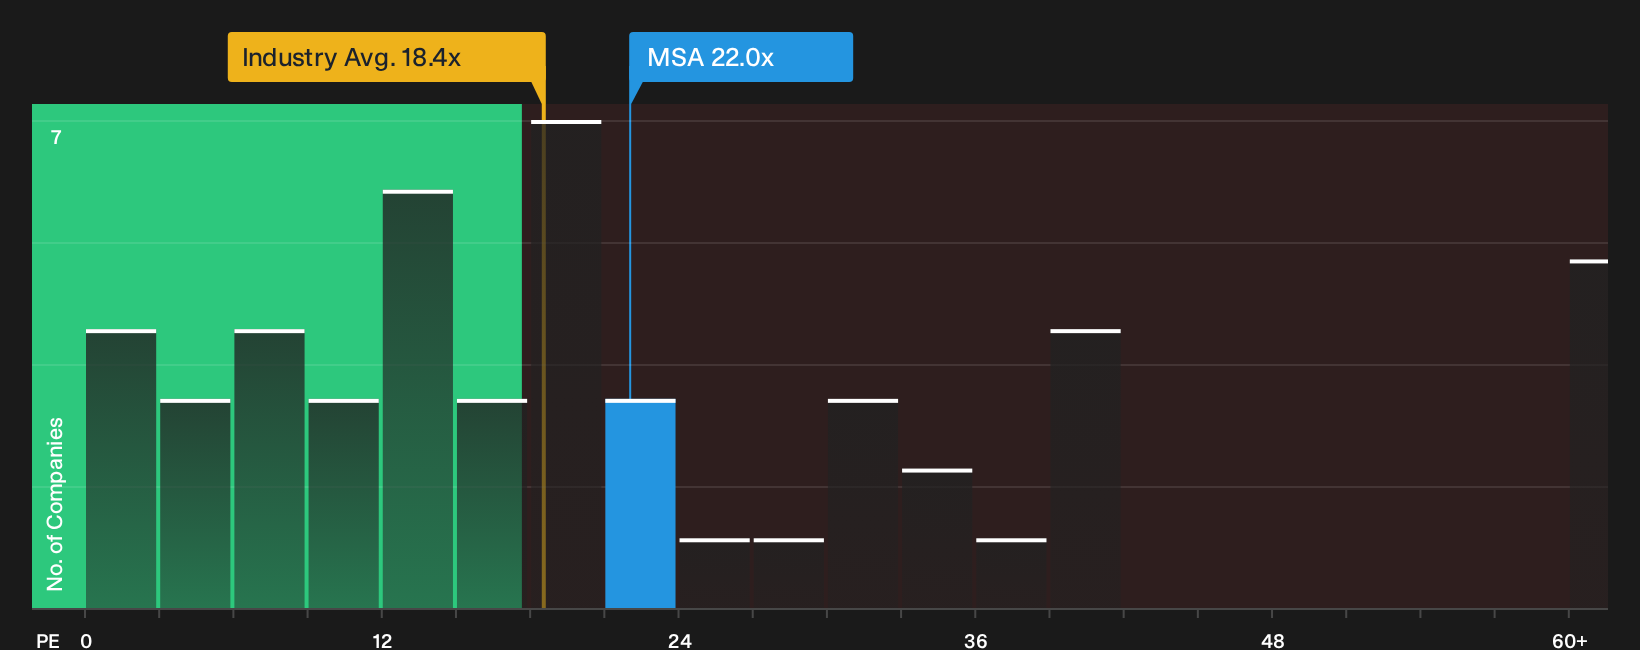Screen dimensions: 1640x650
Task: Click the 60+ bar at far right
Action: pos(1589,434)
